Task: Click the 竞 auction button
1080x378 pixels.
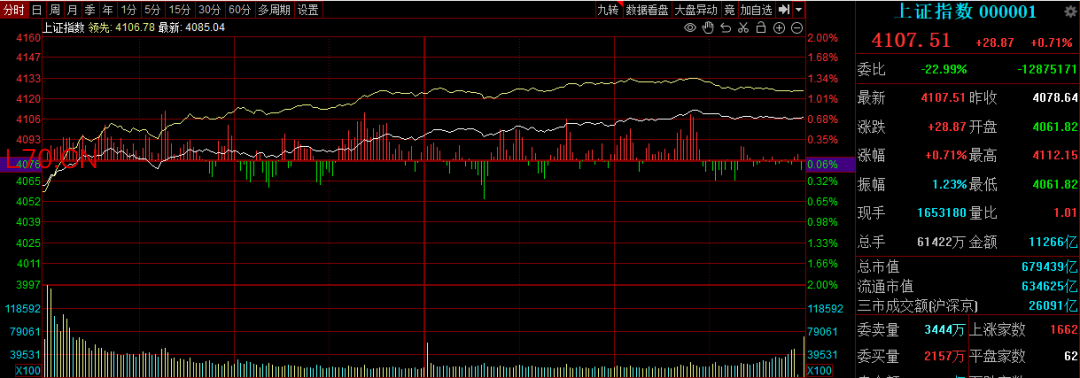Action: tap(729, 10)
